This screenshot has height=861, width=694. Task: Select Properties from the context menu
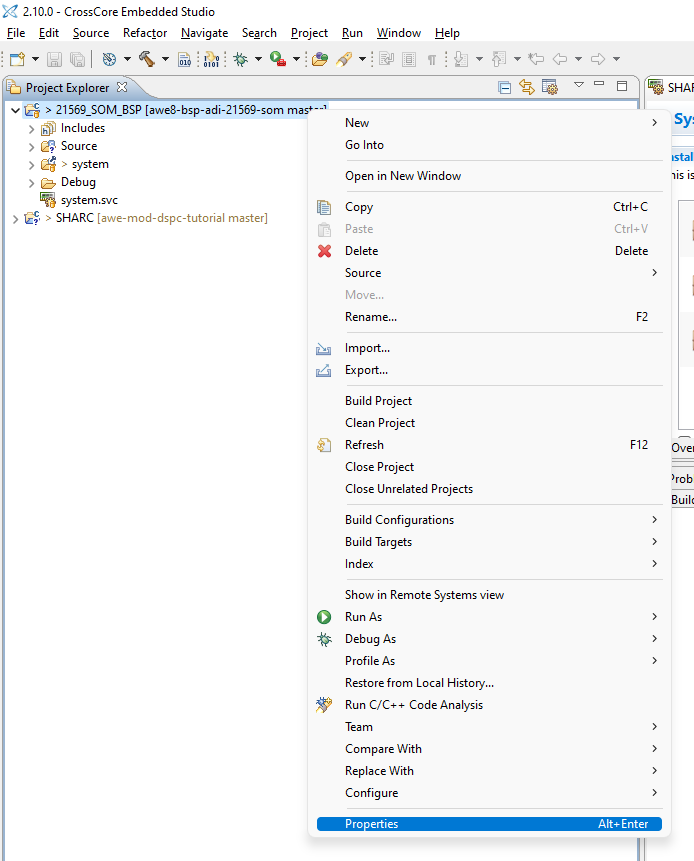(372, 824)
